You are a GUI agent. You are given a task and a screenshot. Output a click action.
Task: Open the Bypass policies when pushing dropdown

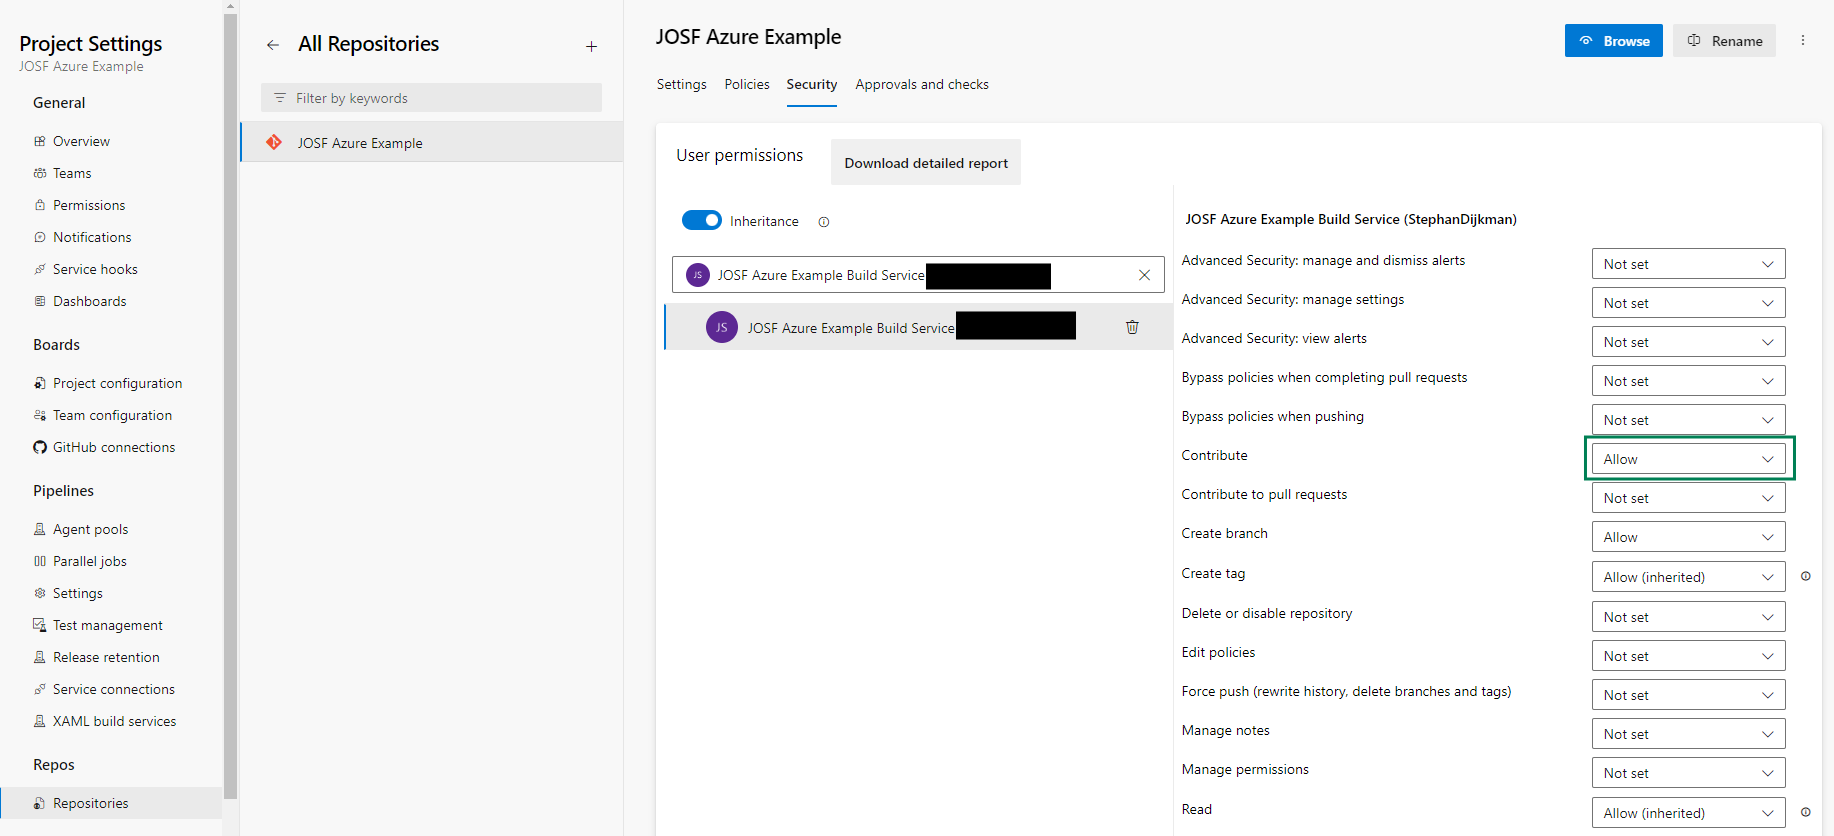tap(1688, 420)
